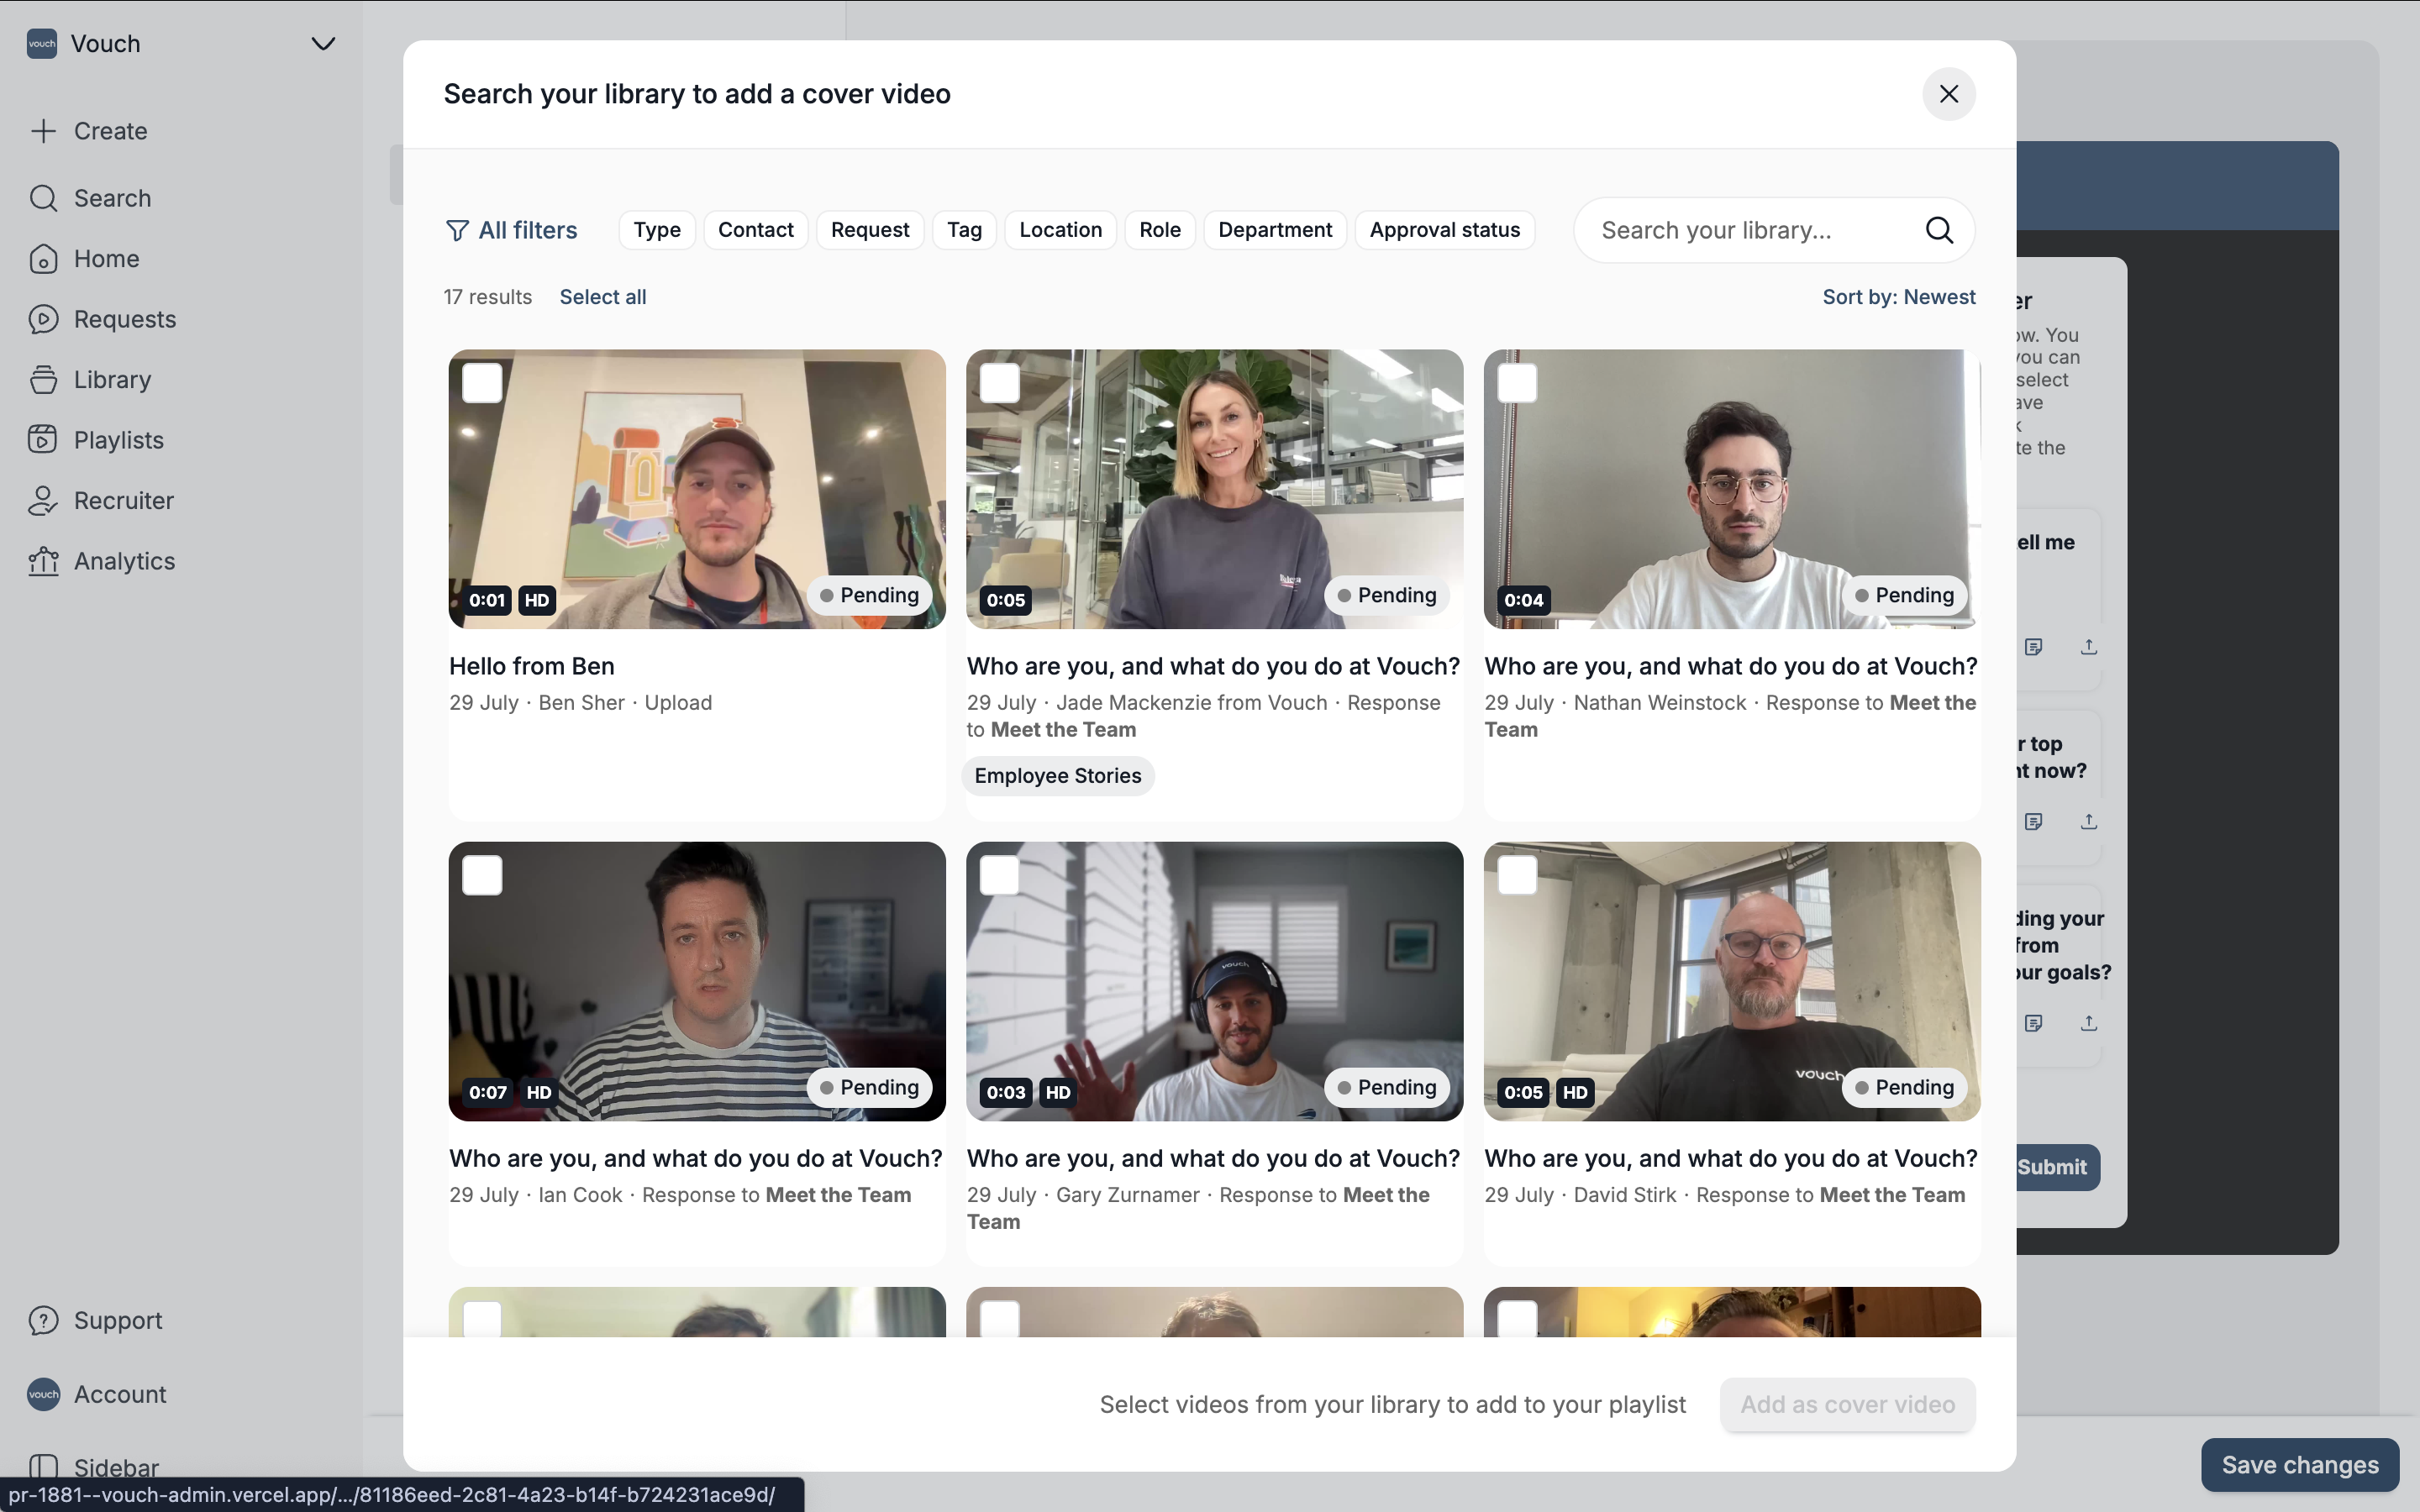2420x1512 pixels.
Task: Open the Playlists menu item label
Action: click(119, 440)
